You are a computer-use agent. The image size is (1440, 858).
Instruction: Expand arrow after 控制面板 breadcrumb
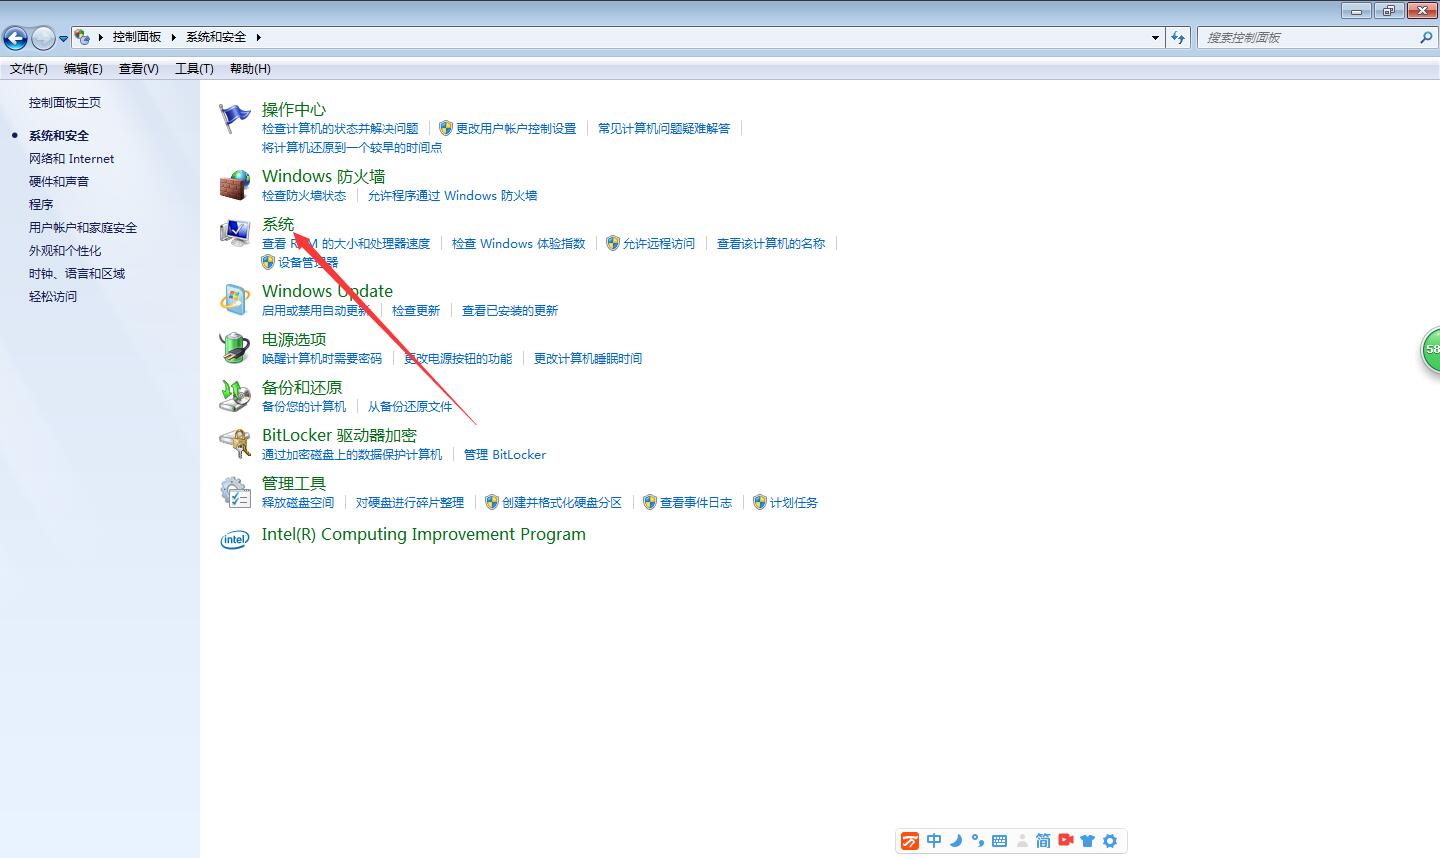[x=174, y=37]
